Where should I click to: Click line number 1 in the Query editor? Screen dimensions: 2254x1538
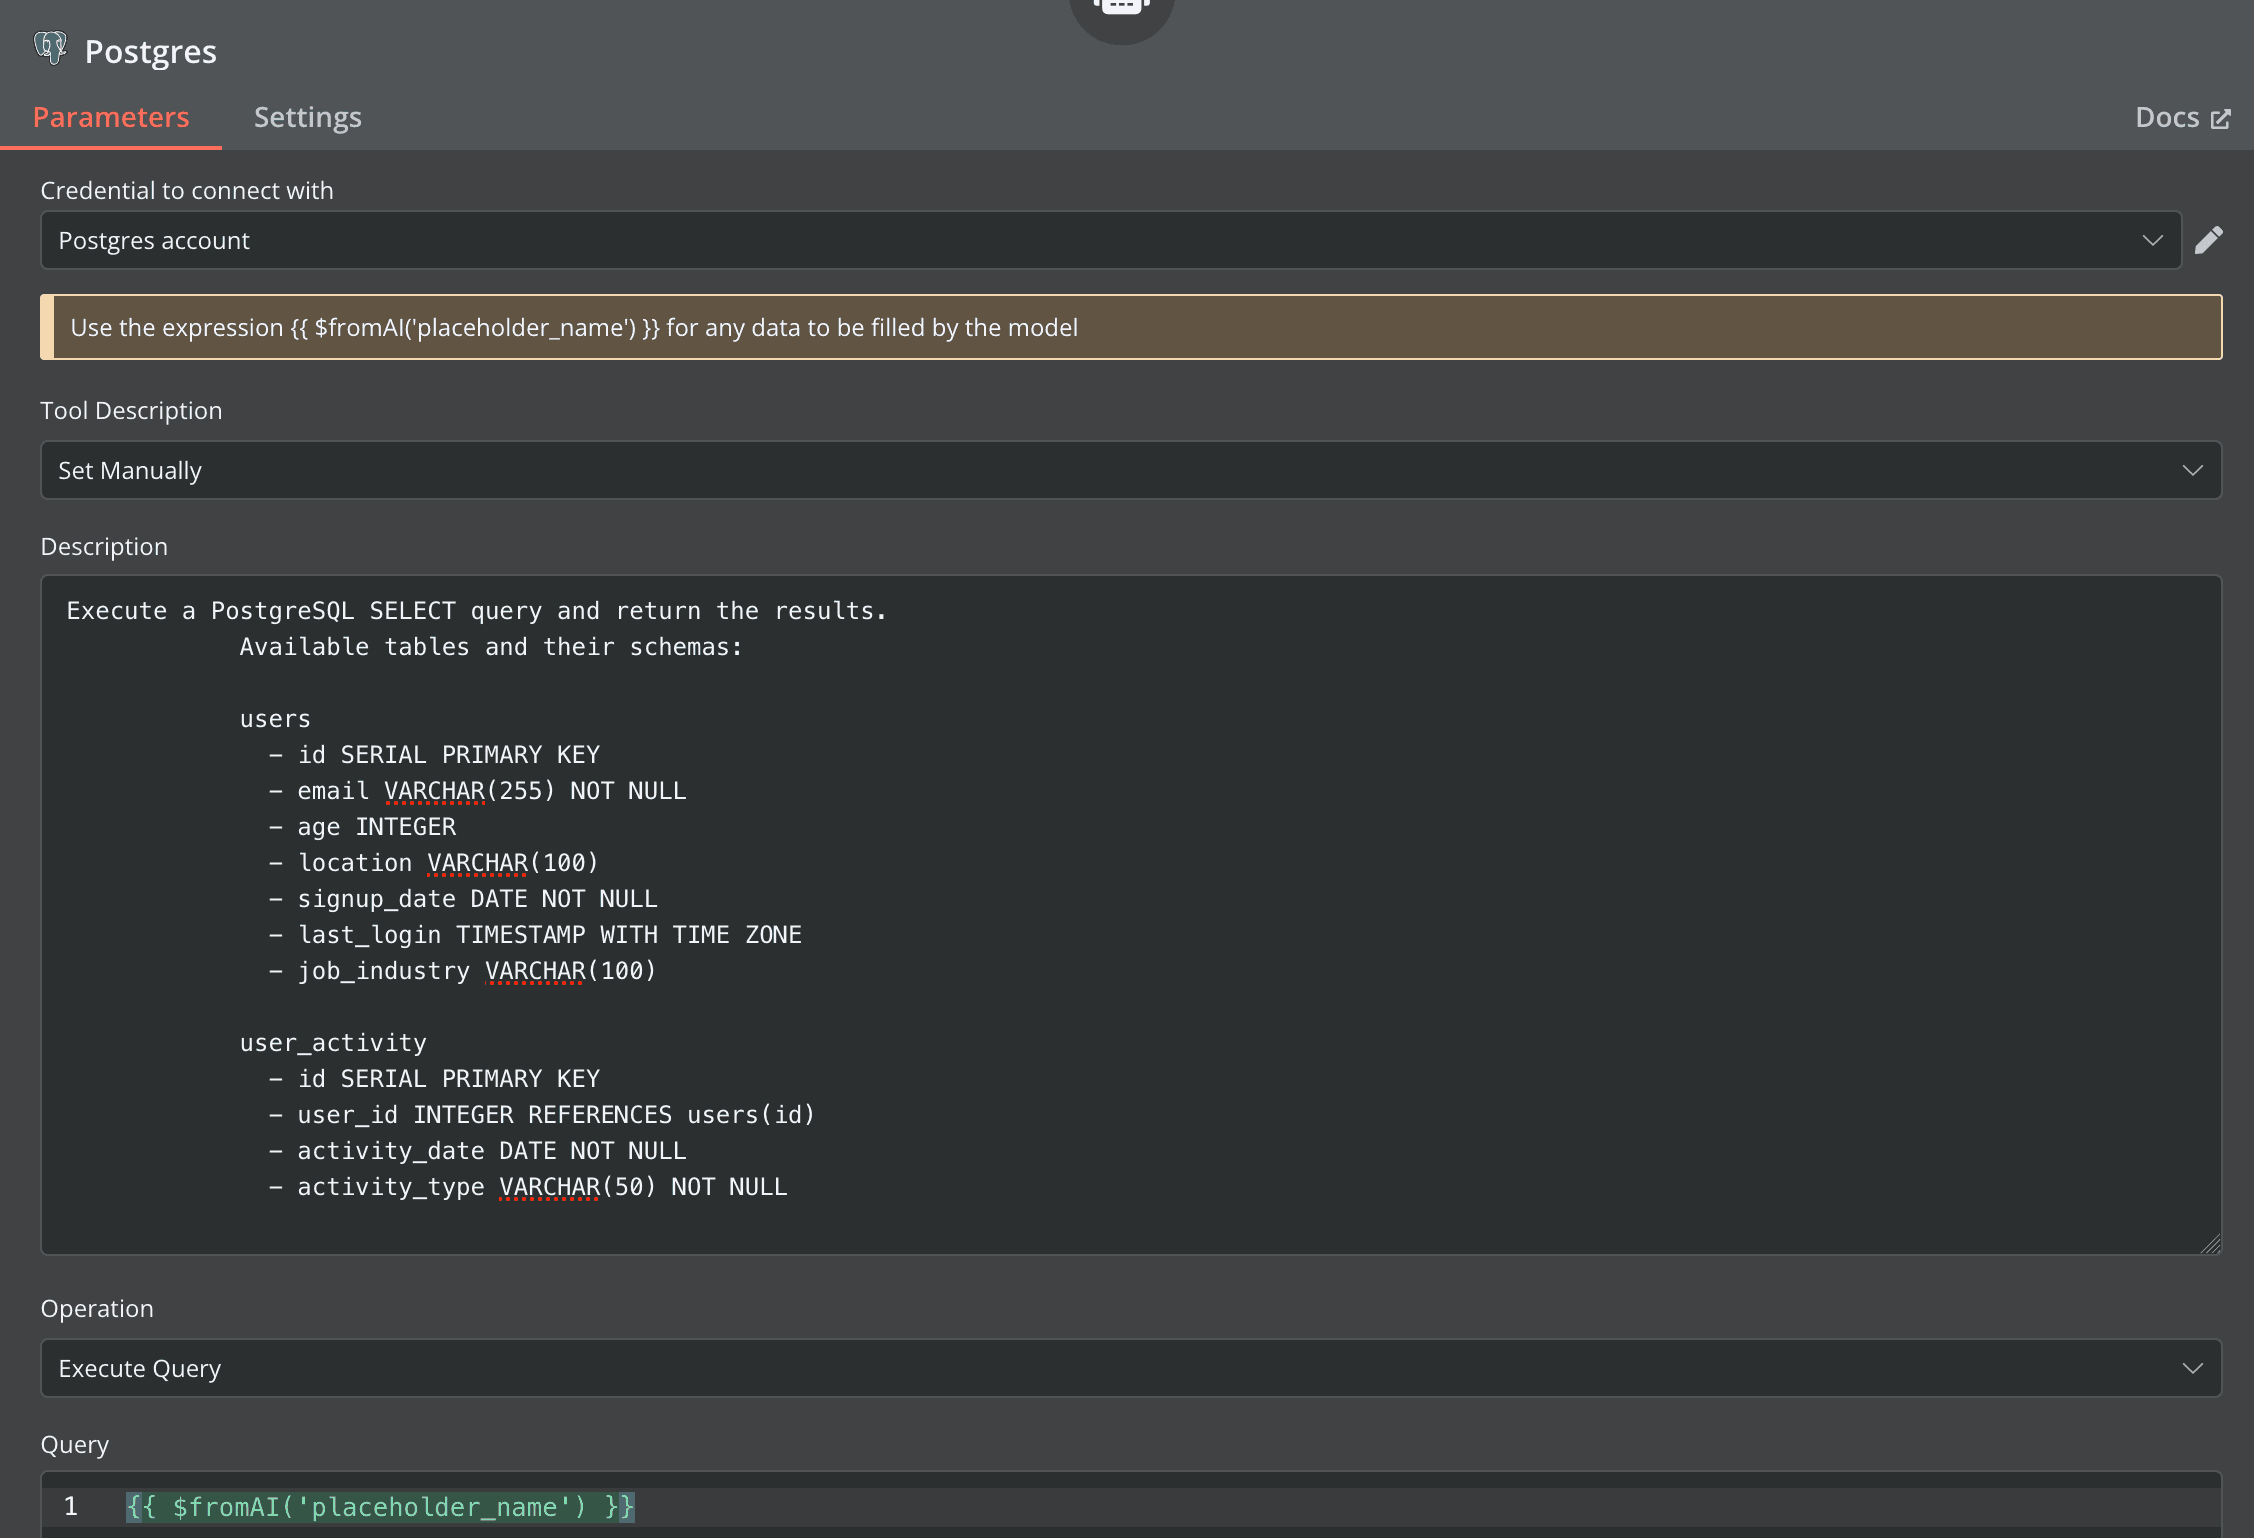[x=70, y=1506]
